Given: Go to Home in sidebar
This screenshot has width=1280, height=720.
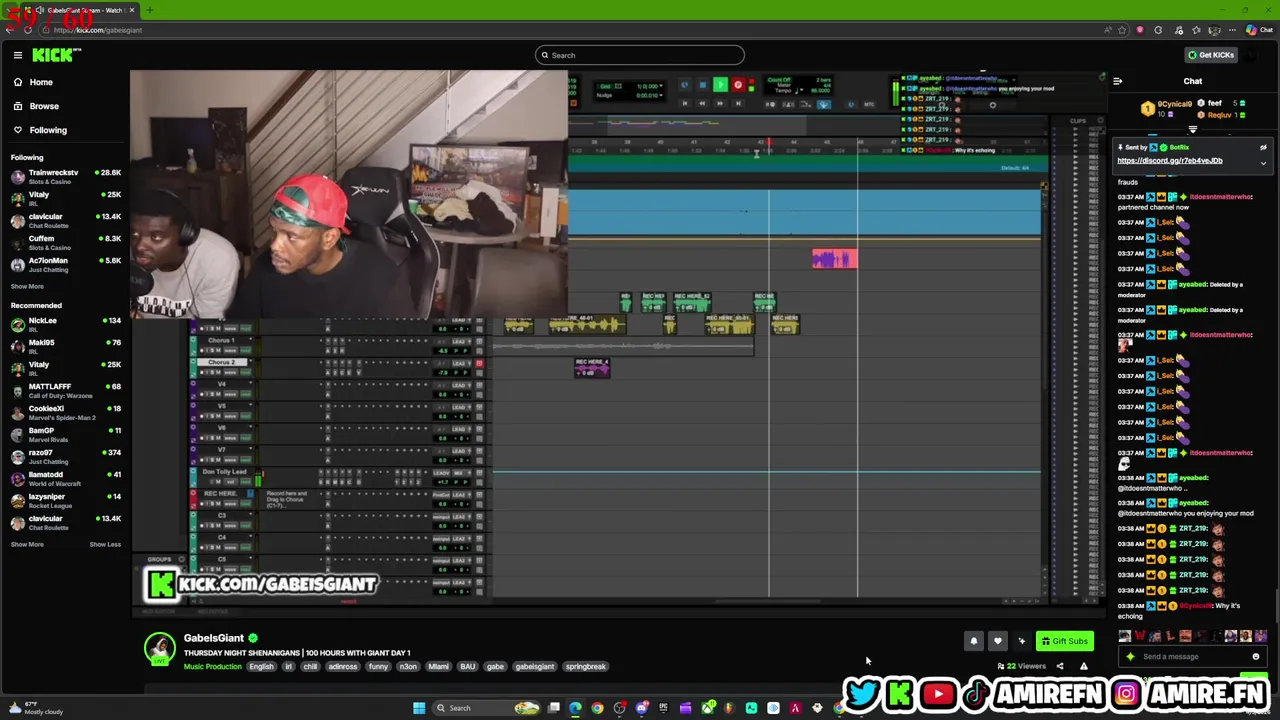Looking at the screenshot, I should [41, 82].
